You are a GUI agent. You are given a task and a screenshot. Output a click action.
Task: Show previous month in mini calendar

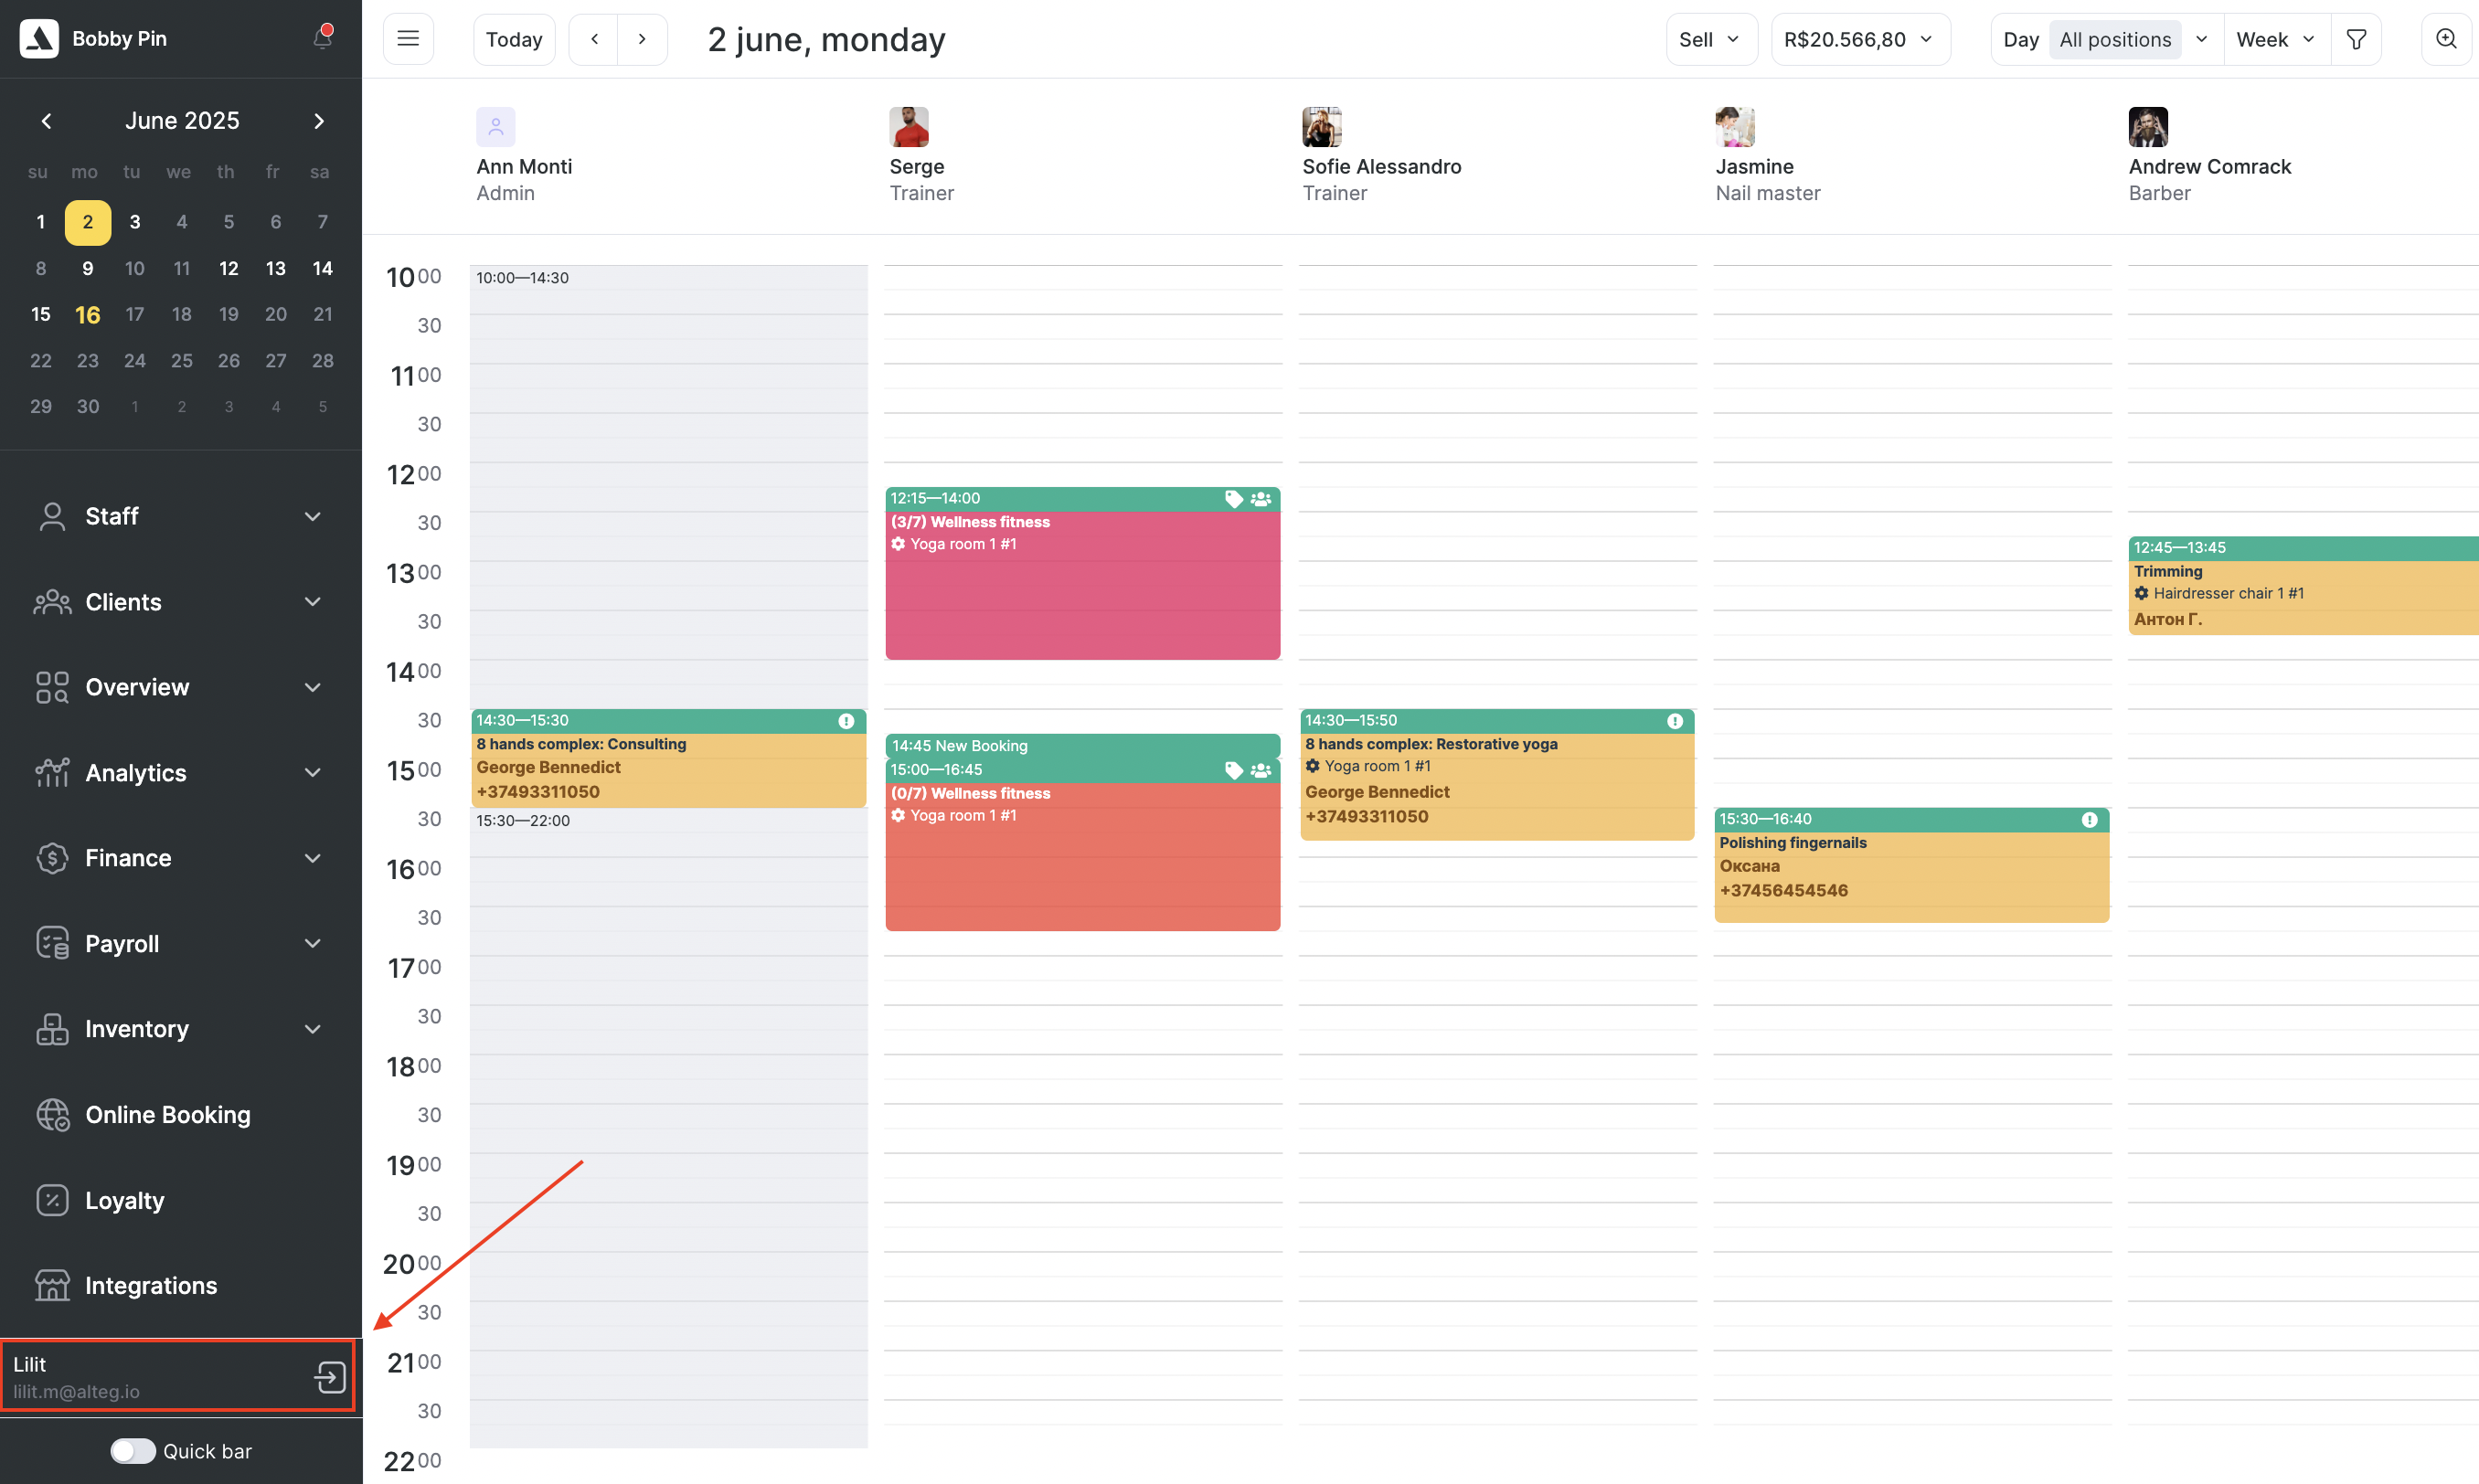[46, 121]
